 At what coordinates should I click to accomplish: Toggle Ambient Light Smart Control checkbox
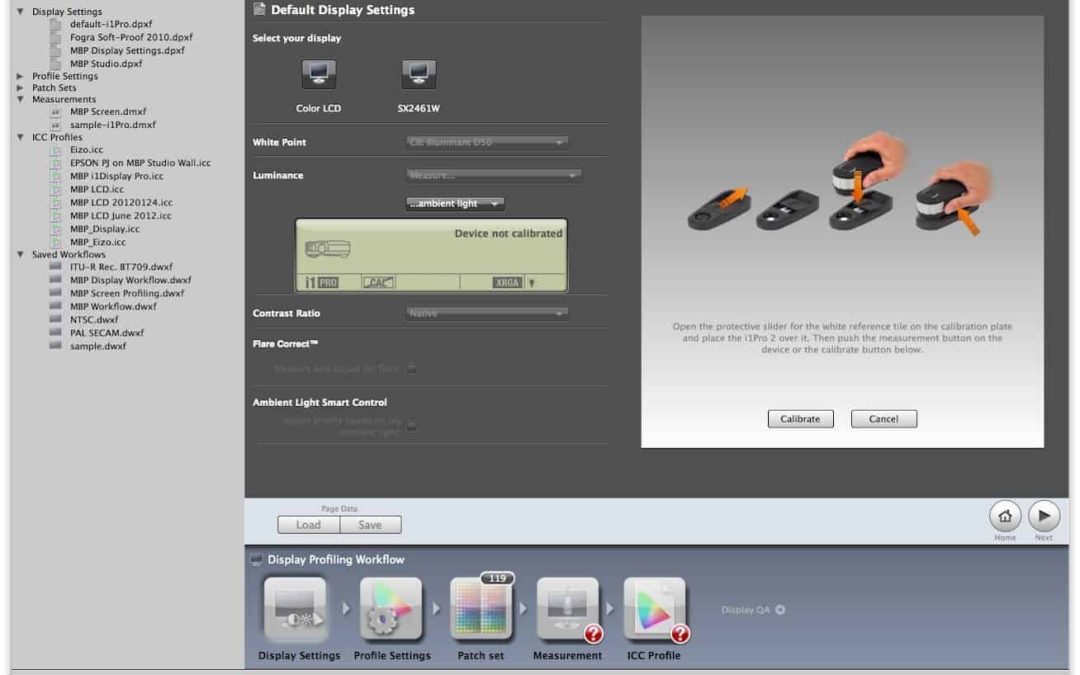coord(411,426)
